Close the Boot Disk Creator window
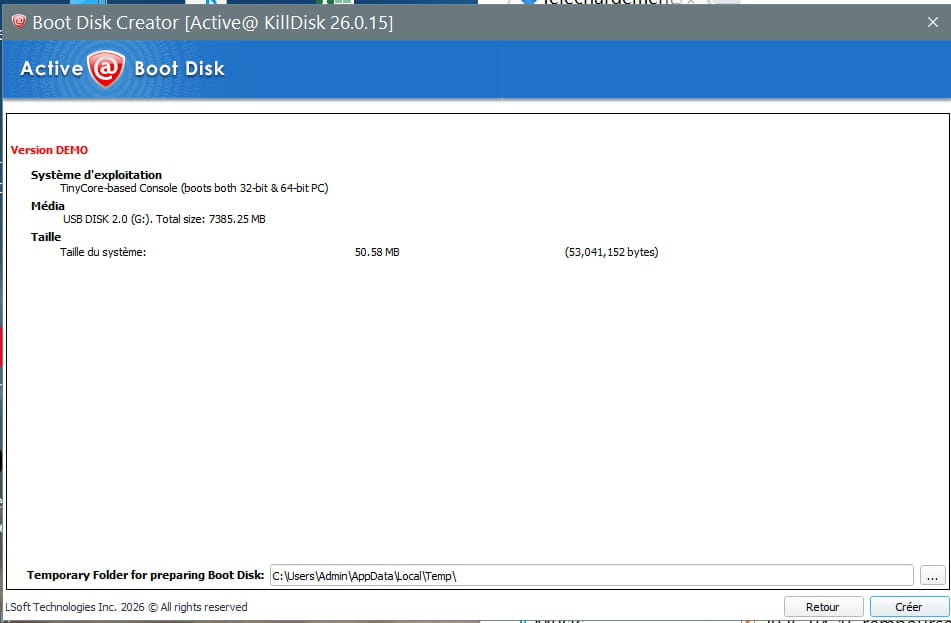 point(932,22)
